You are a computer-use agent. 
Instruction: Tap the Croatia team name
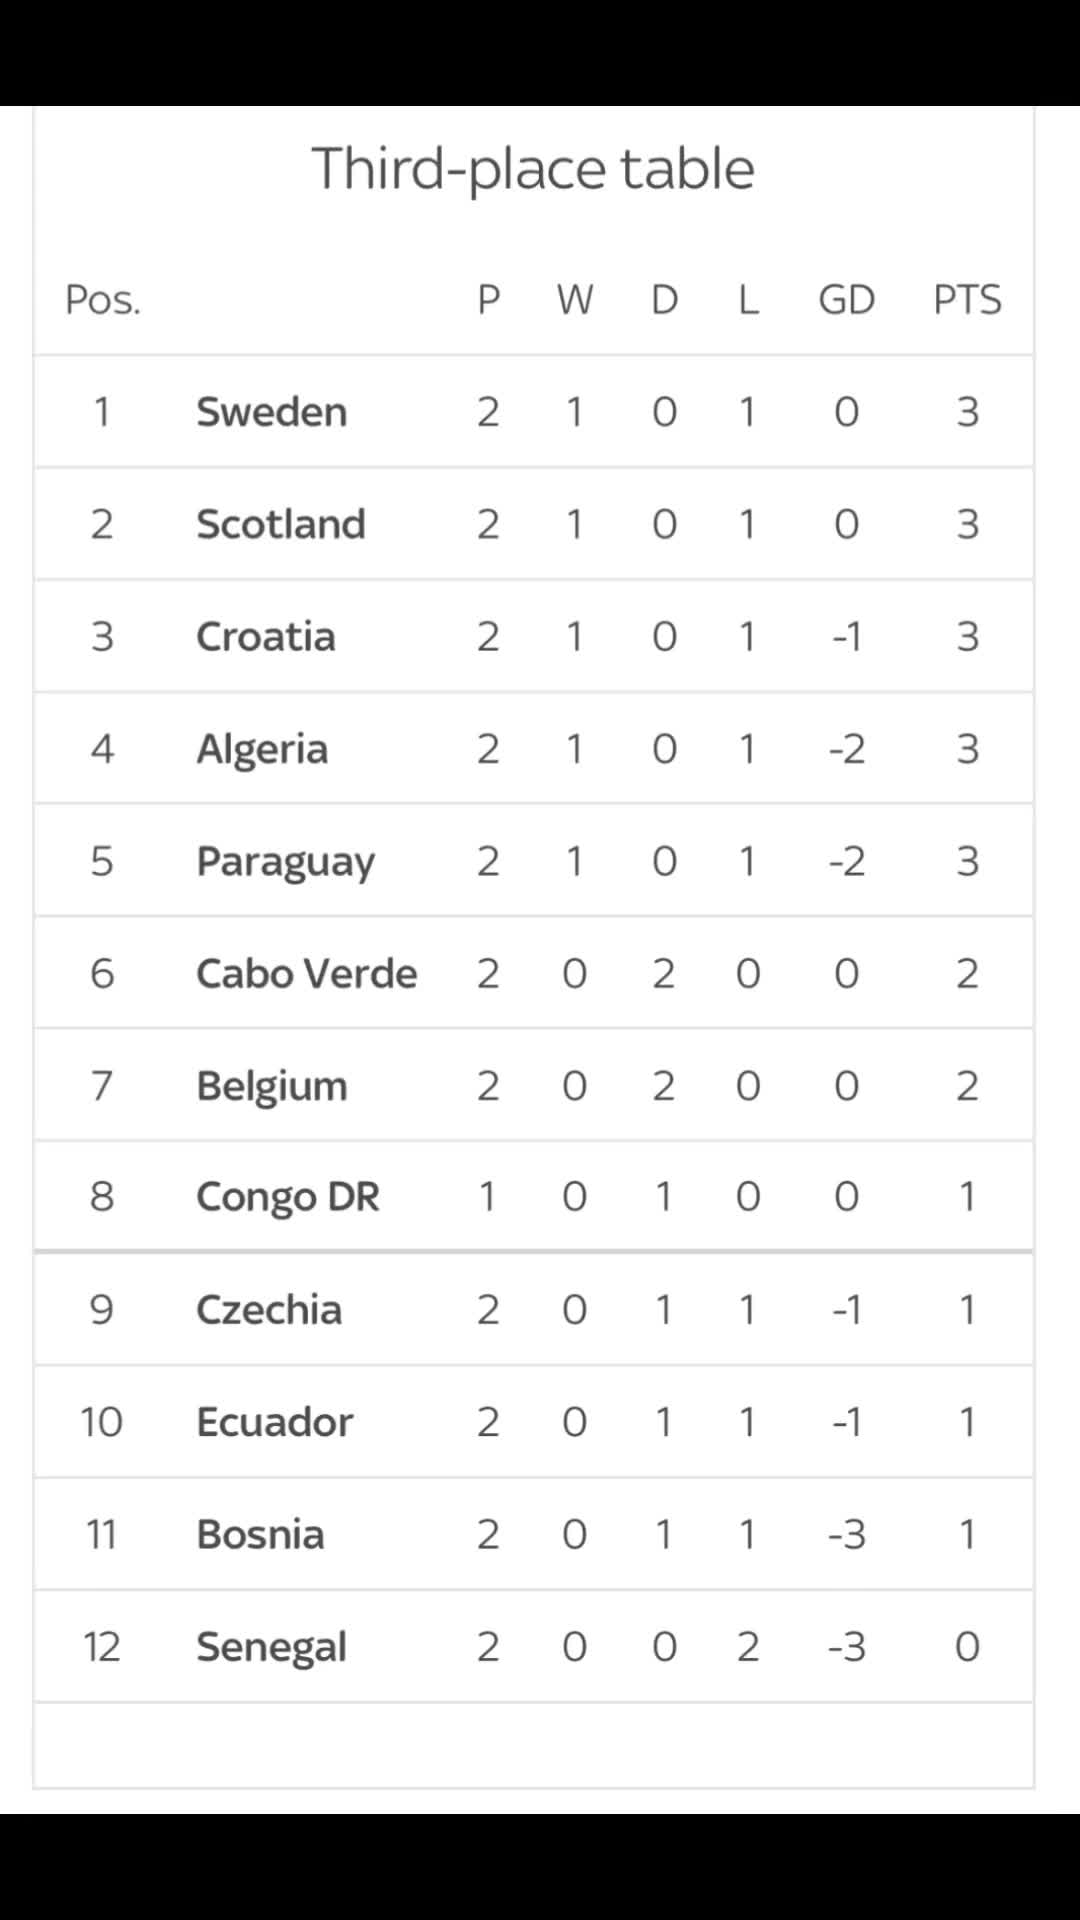pos(265,636)
